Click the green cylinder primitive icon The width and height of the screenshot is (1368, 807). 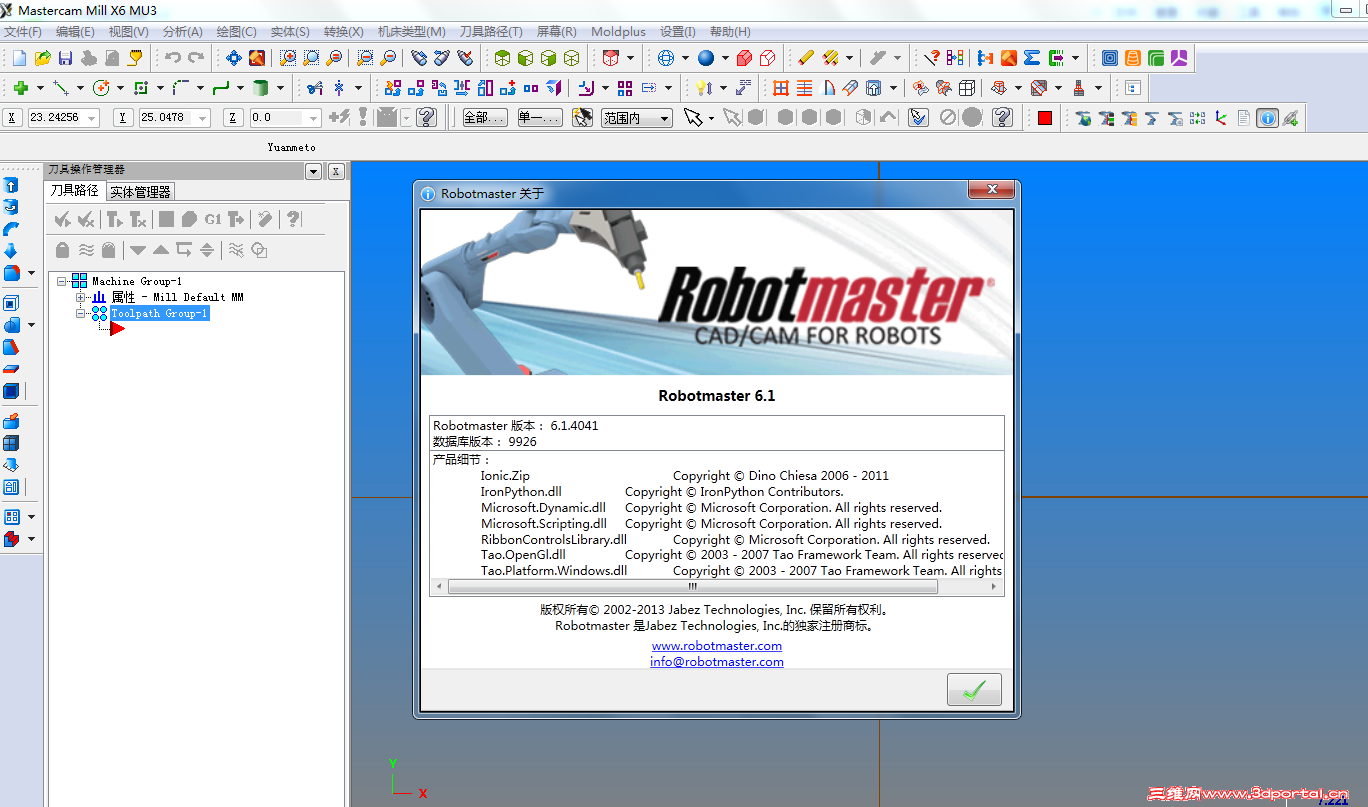[x=260, y=88]
